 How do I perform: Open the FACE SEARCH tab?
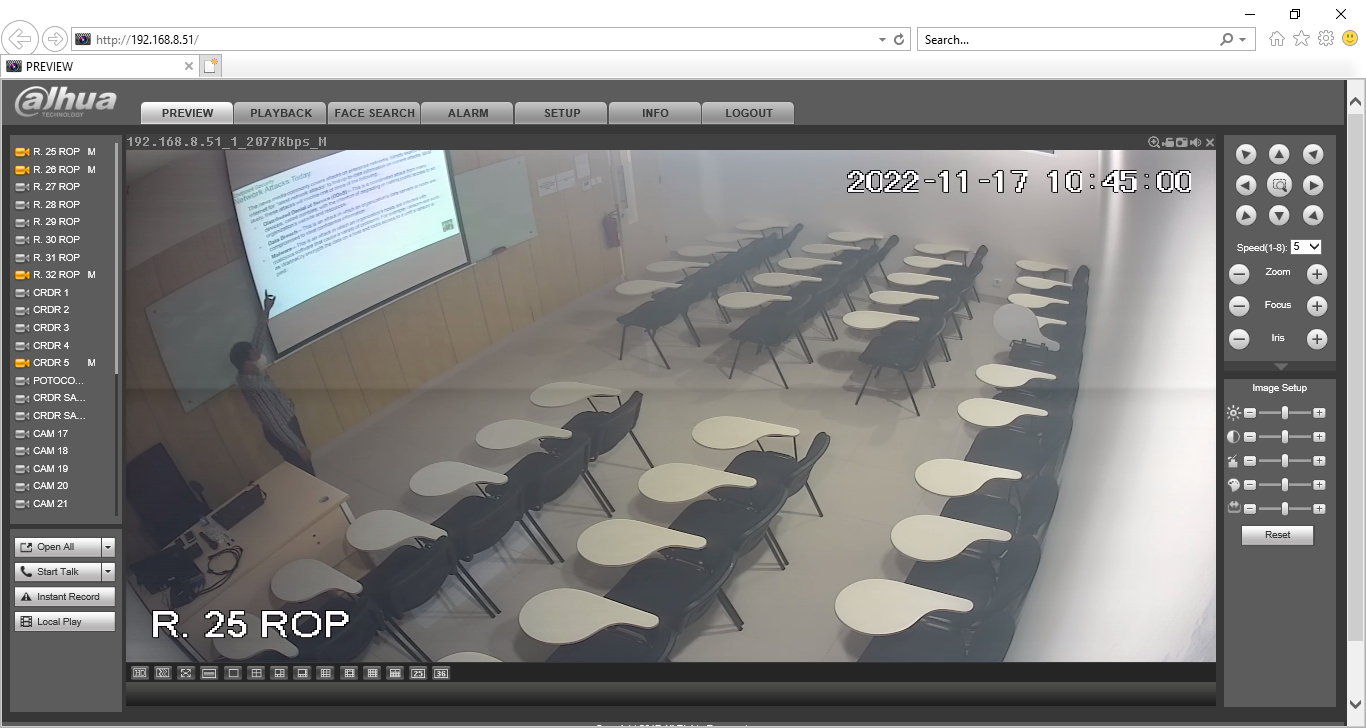(374, 113)
